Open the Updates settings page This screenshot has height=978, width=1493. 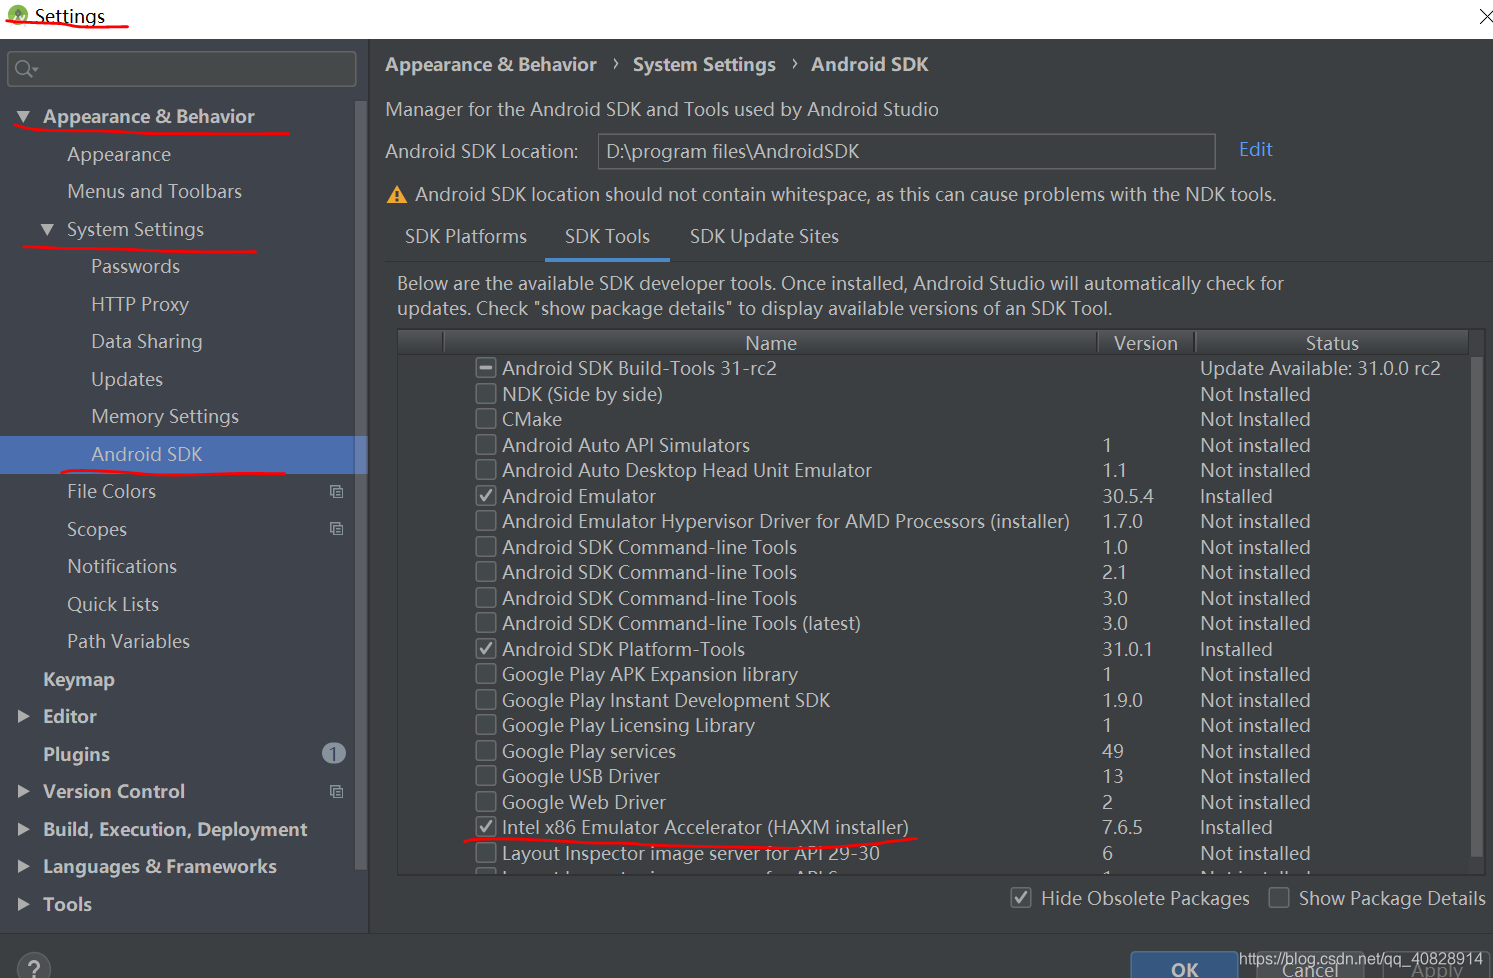click(x=126, y=380)
